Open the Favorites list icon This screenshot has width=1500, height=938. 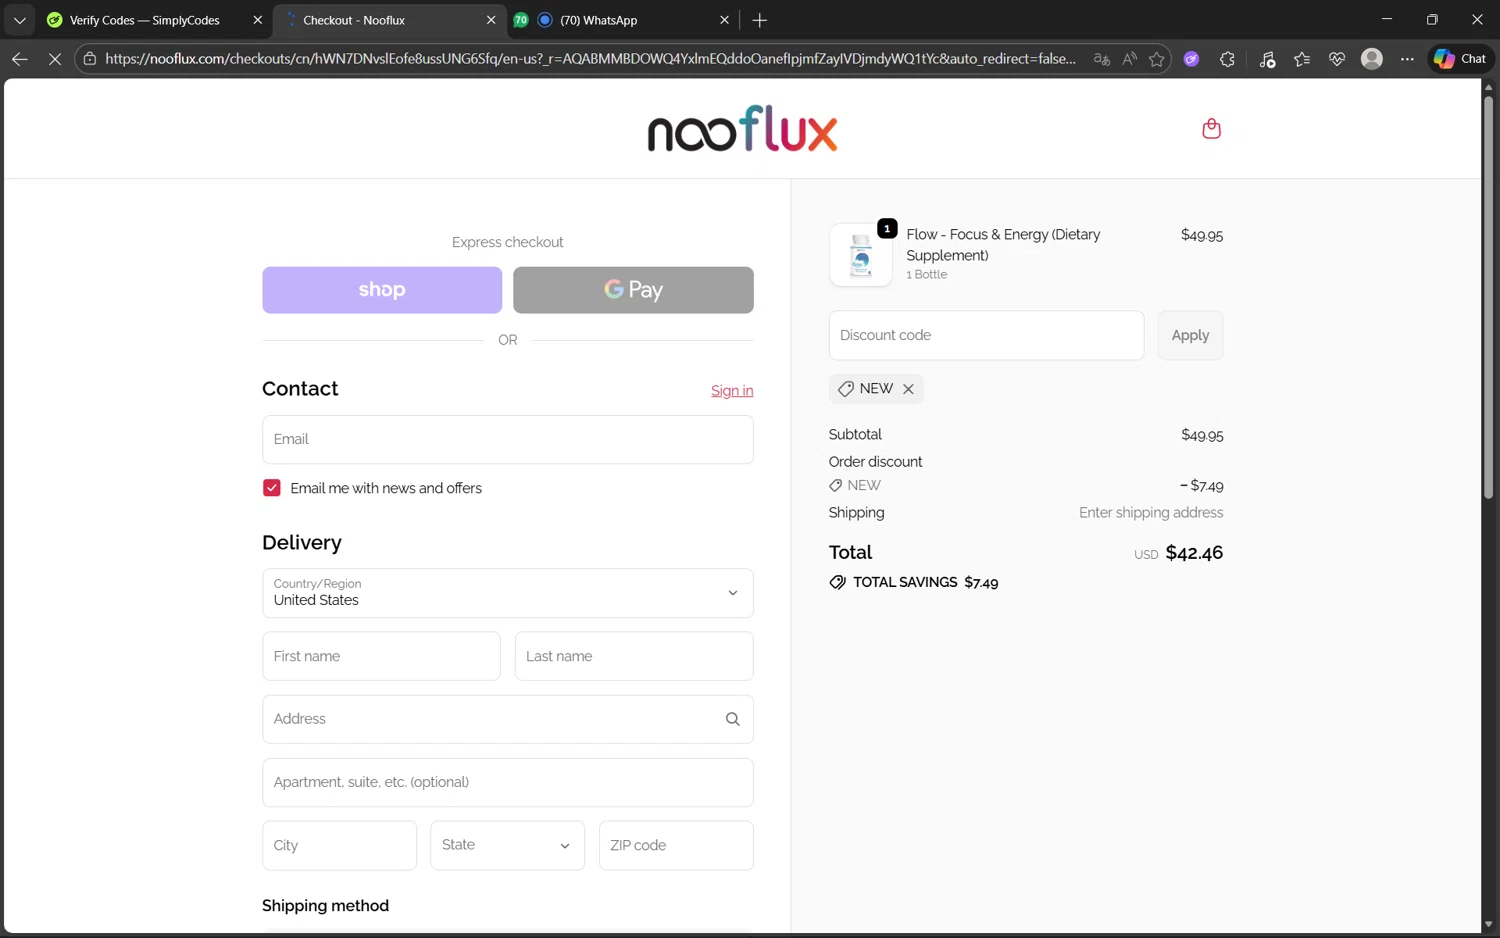[1302, 59]
